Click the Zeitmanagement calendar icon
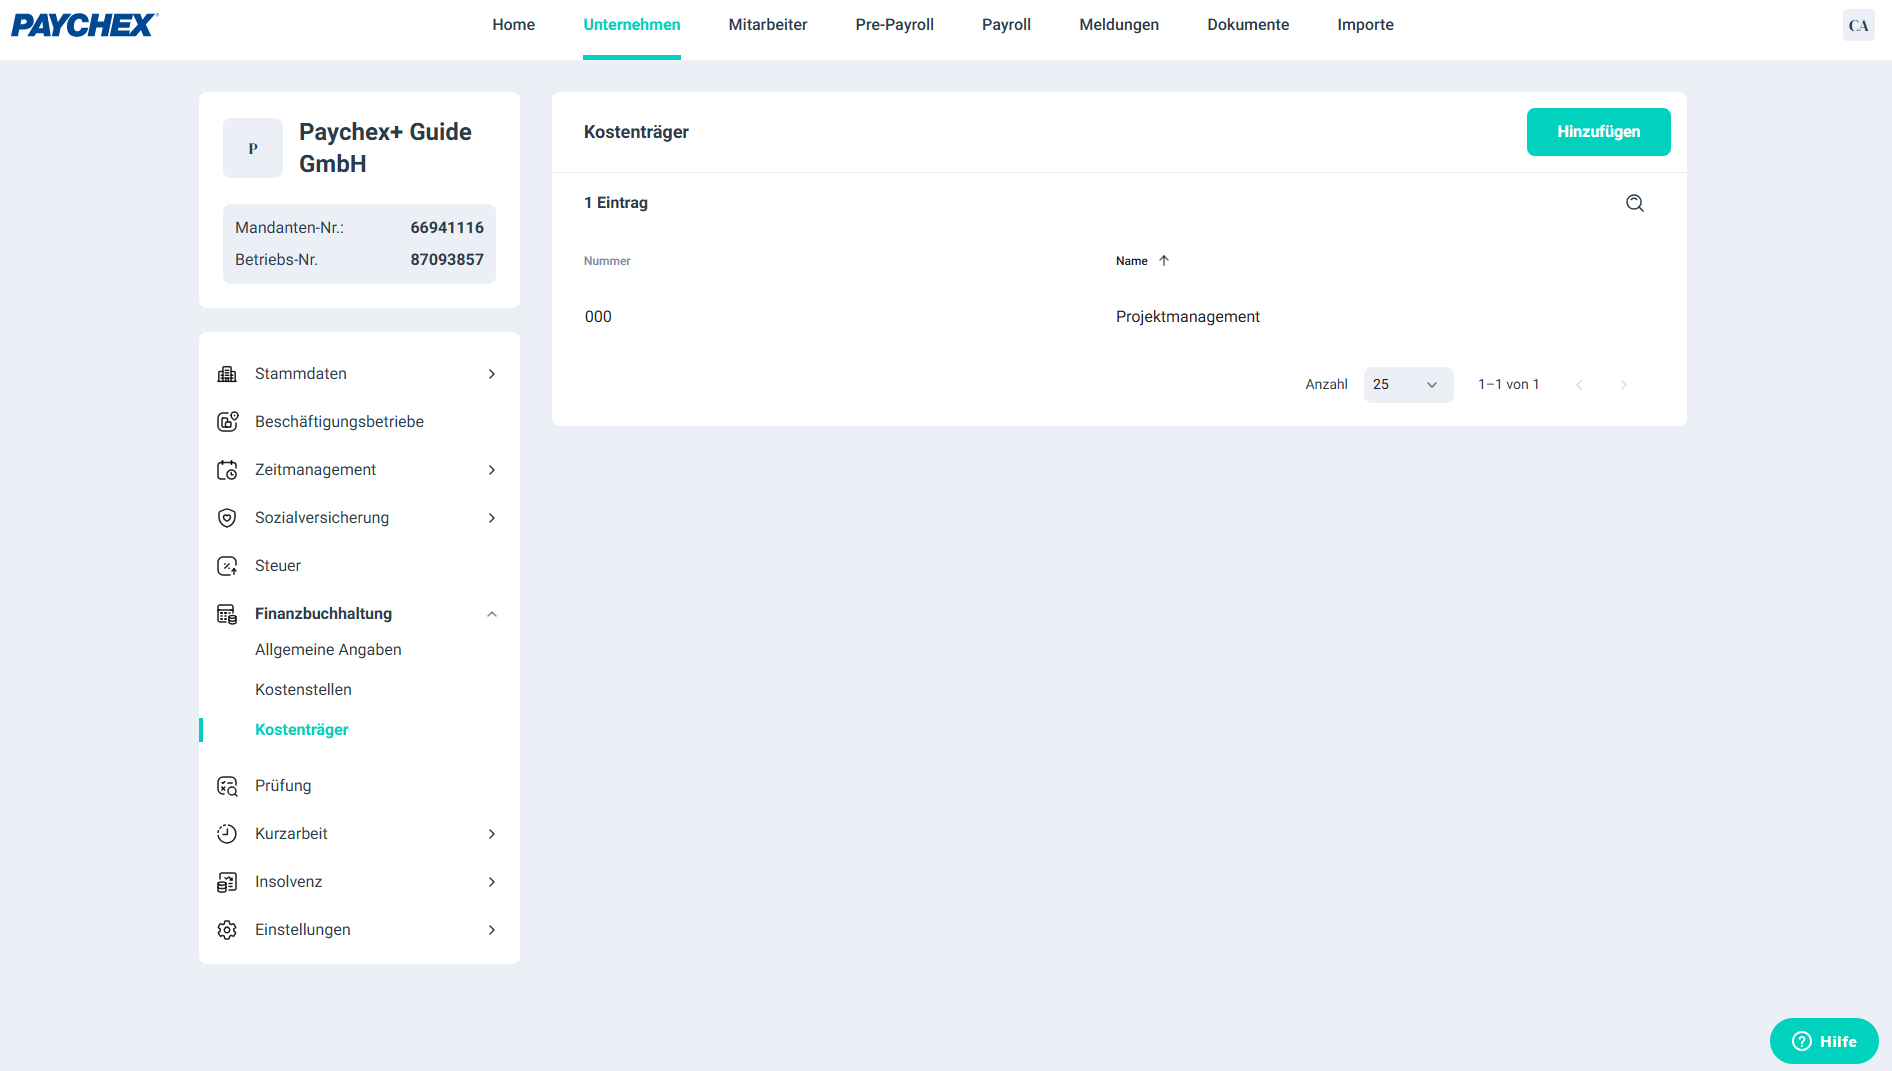Screen dimensions: 1892x1071 tap(227, 470)
